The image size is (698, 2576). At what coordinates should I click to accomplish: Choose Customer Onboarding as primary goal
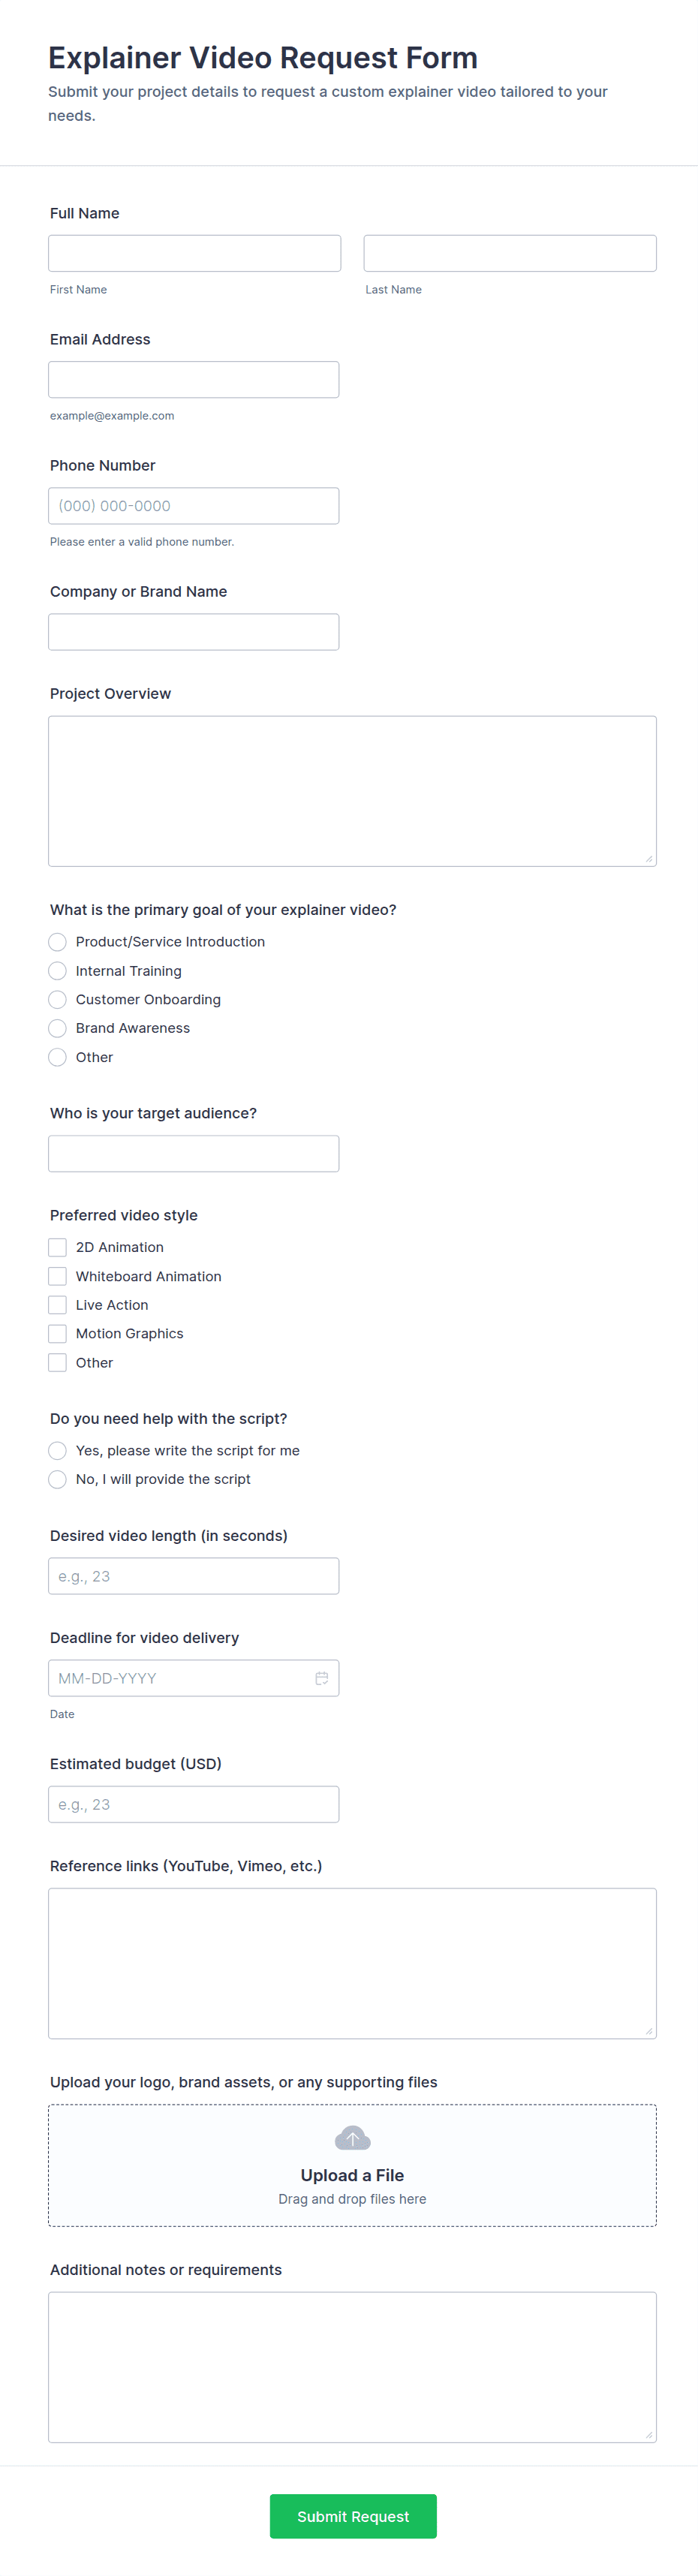click(x=58, y=1000)
